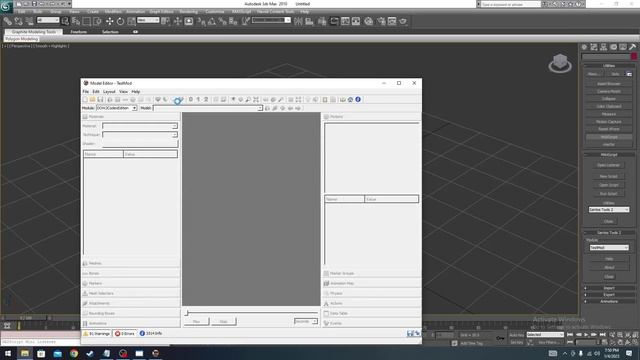Click Open Listener in MAXScript rollout
Screen dimensions: 640x360
(x=609, y=165)
